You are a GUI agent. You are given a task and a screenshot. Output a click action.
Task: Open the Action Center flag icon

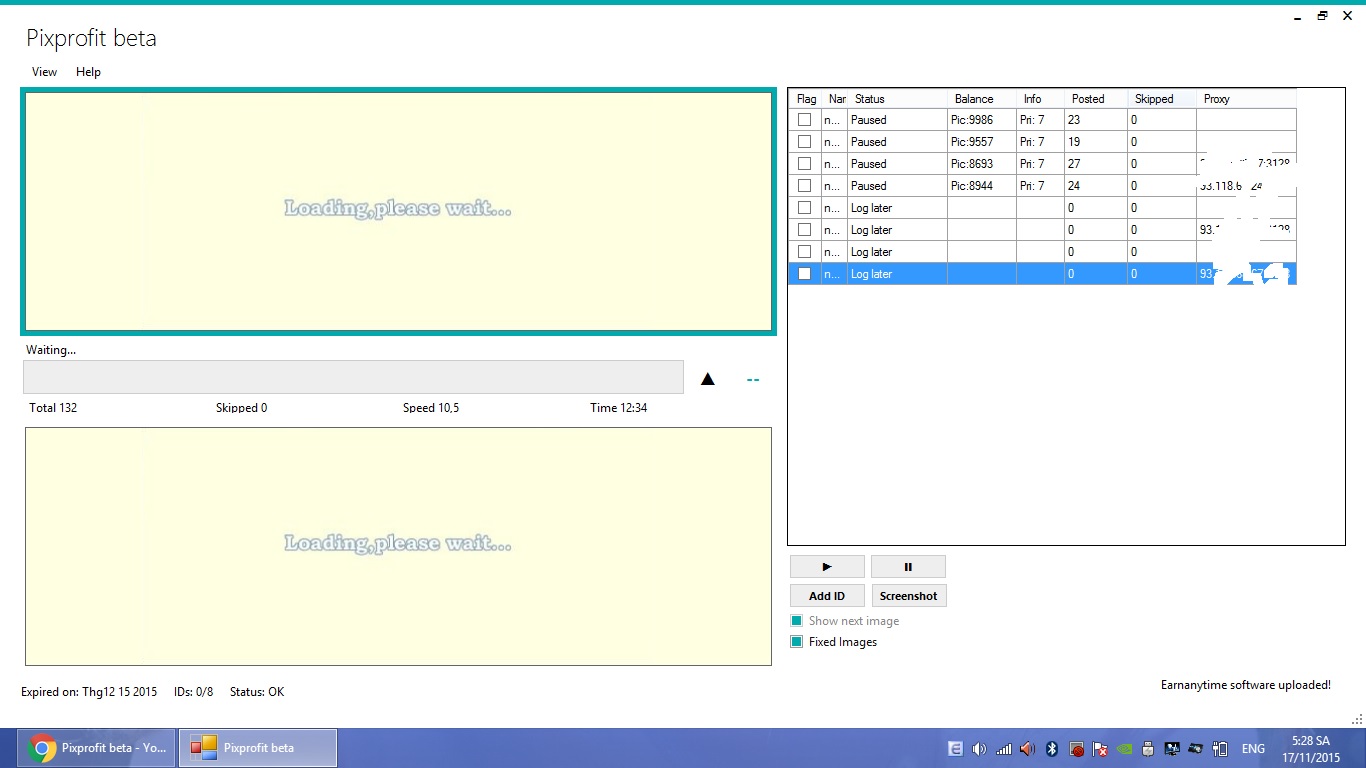click(1100, 748)
